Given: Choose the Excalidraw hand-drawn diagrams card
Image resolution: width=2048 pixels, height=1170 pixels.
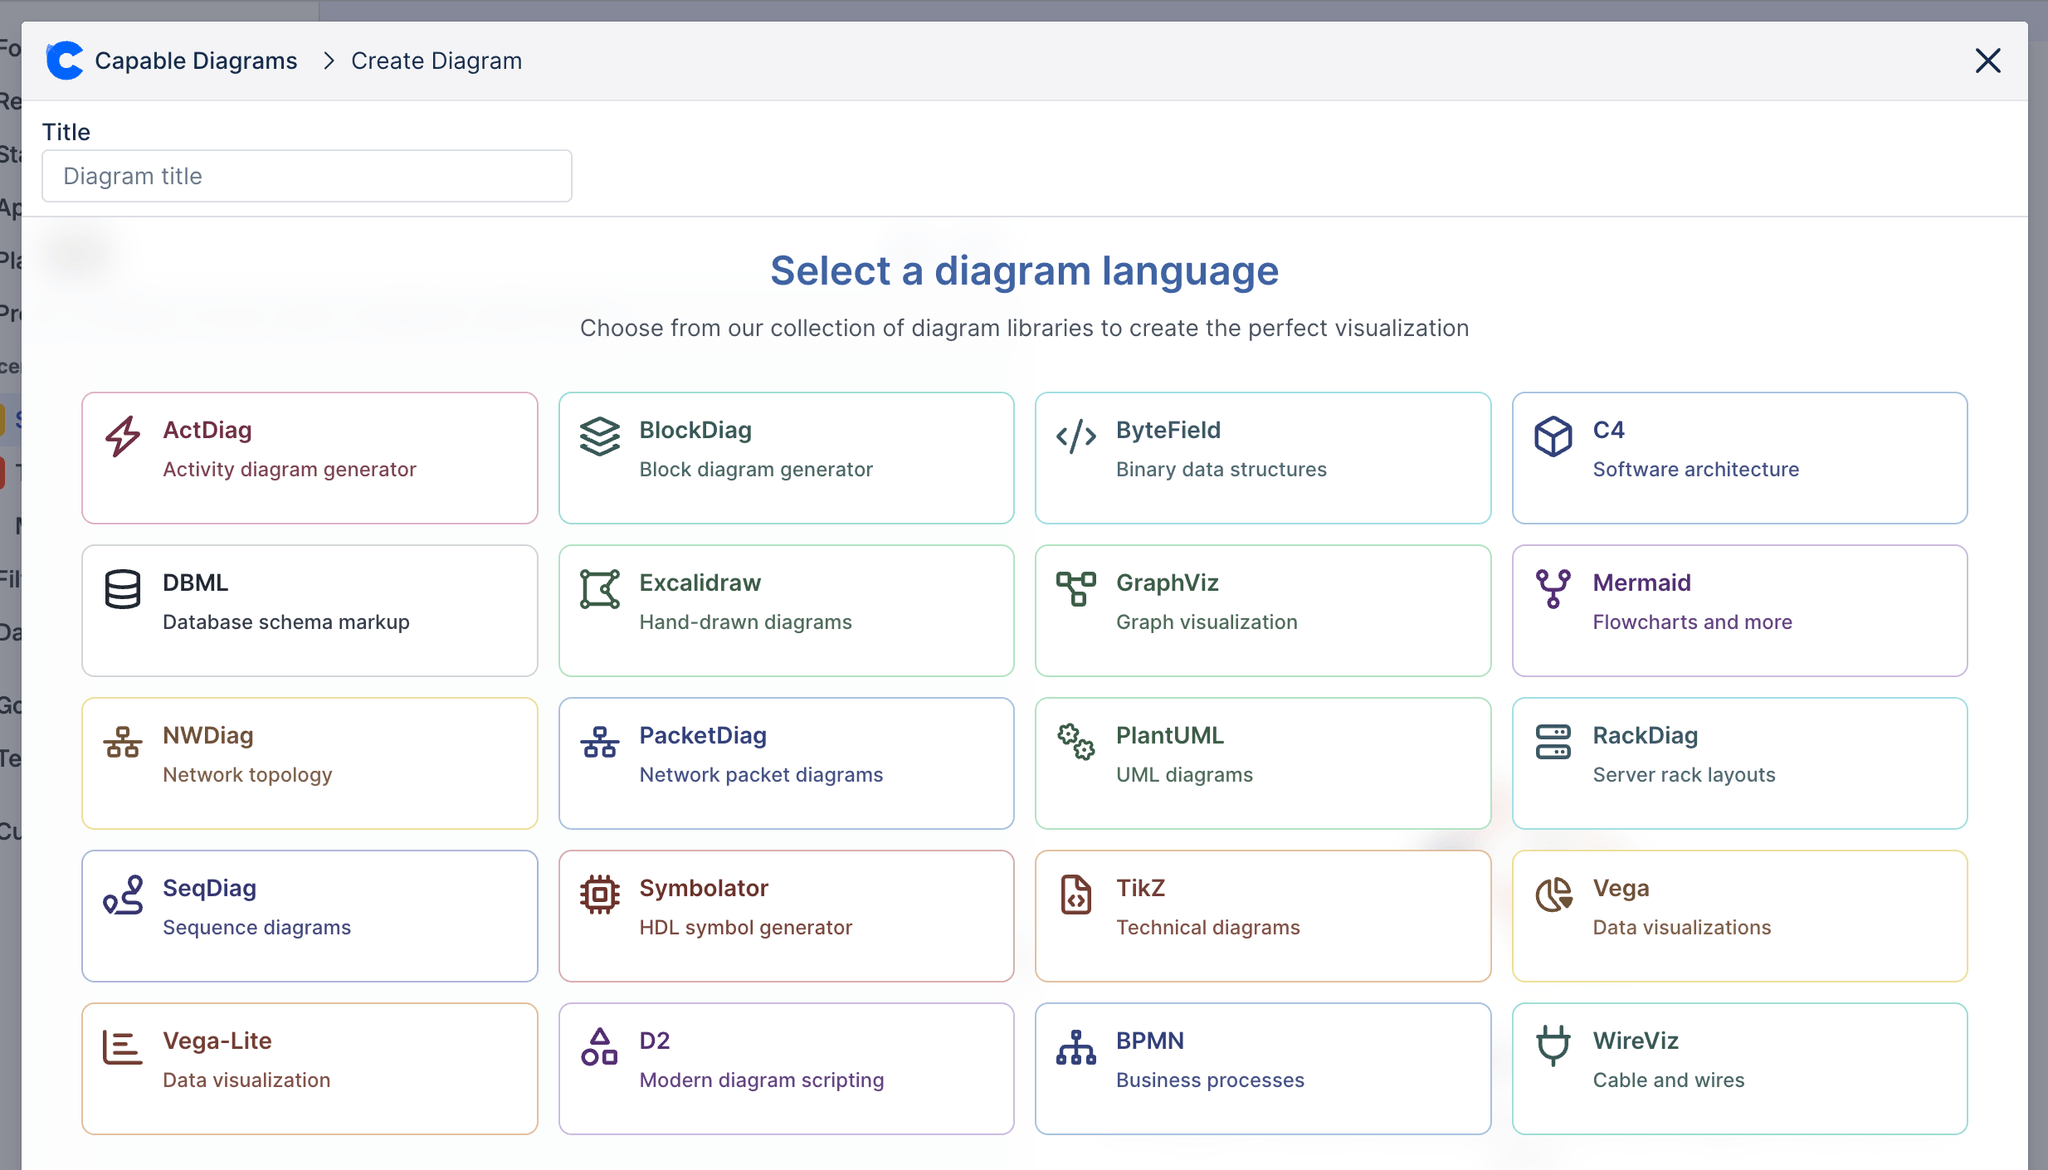Looking at the screenshot, I should coord(786,610).
